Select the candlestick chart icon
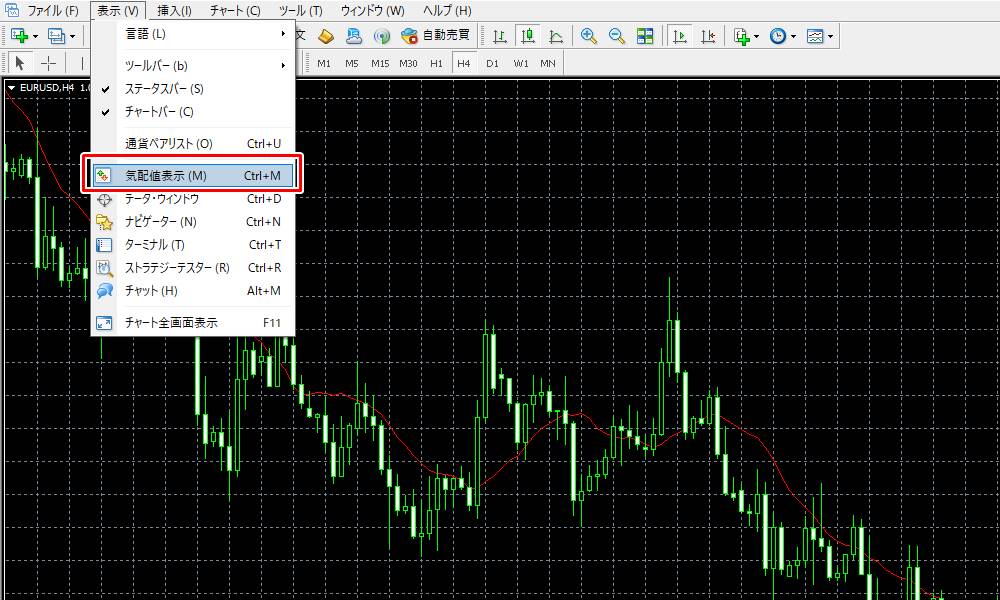This screenshot has width=1000, height=600. (x=528, y=36)
